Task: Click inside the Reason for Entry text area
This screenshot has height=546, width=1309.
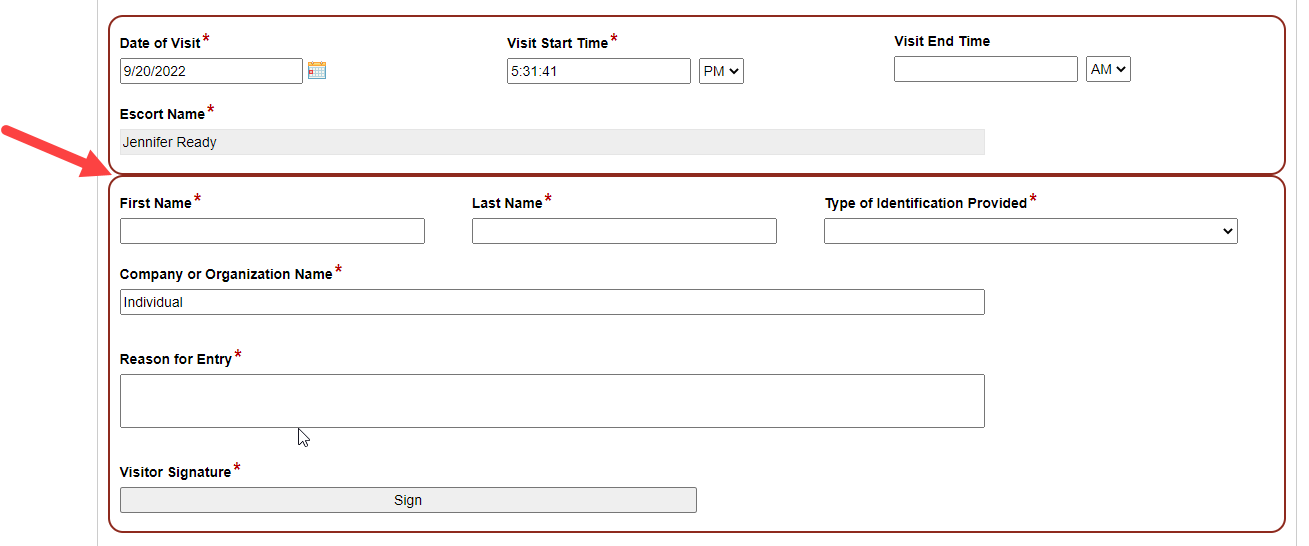Action: tap(551, 401)
